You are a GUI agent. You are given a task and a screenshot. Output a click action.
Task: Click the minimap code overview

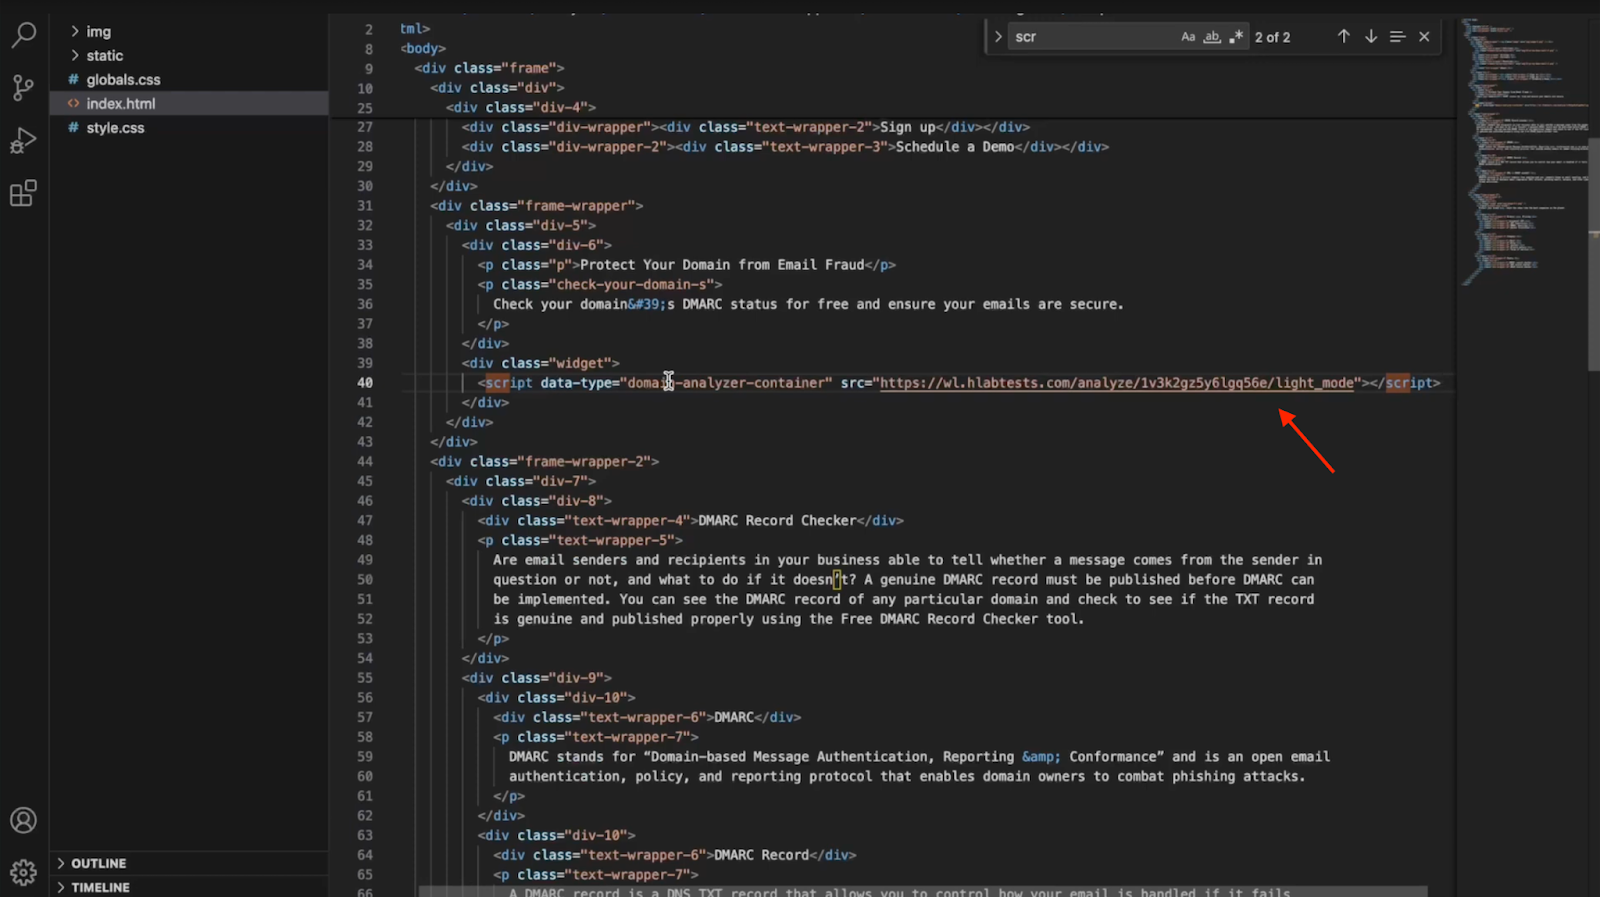click(x=1522, y=150)
